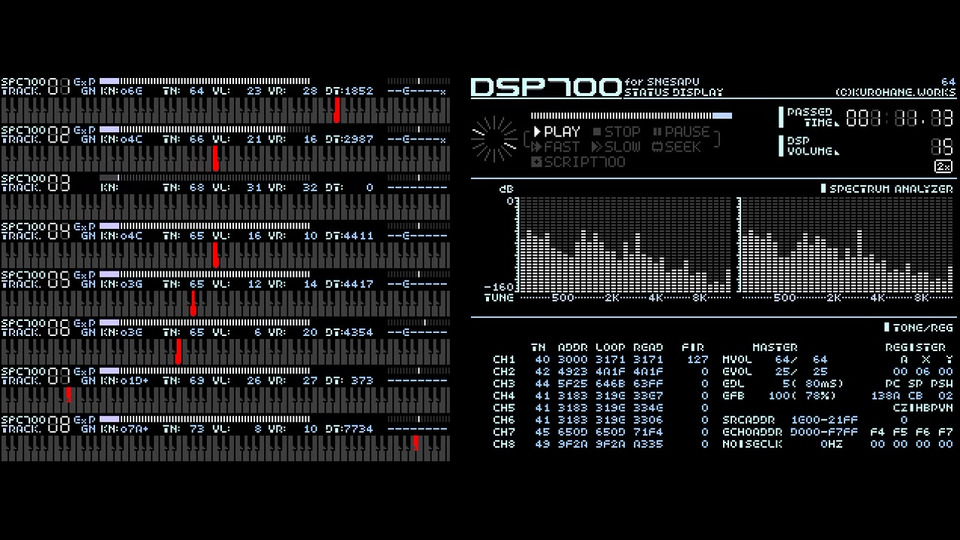
Task: Activate SLOW playback mode
Action: (615, 147)
